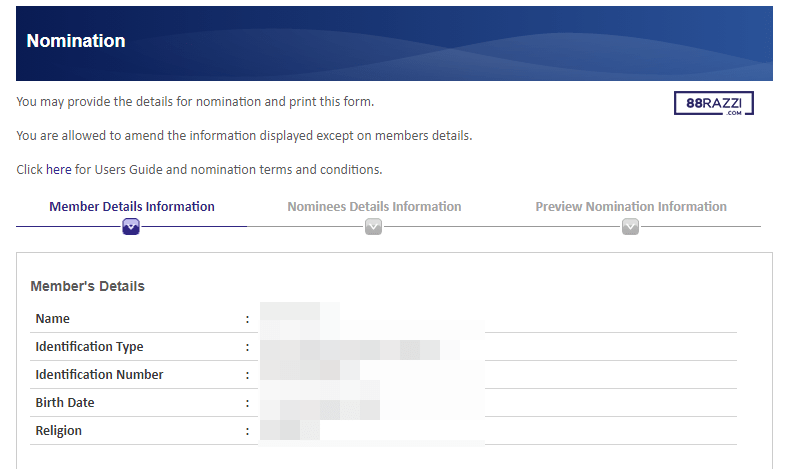
Task: Click the Religion label
Action: point(58,431)
